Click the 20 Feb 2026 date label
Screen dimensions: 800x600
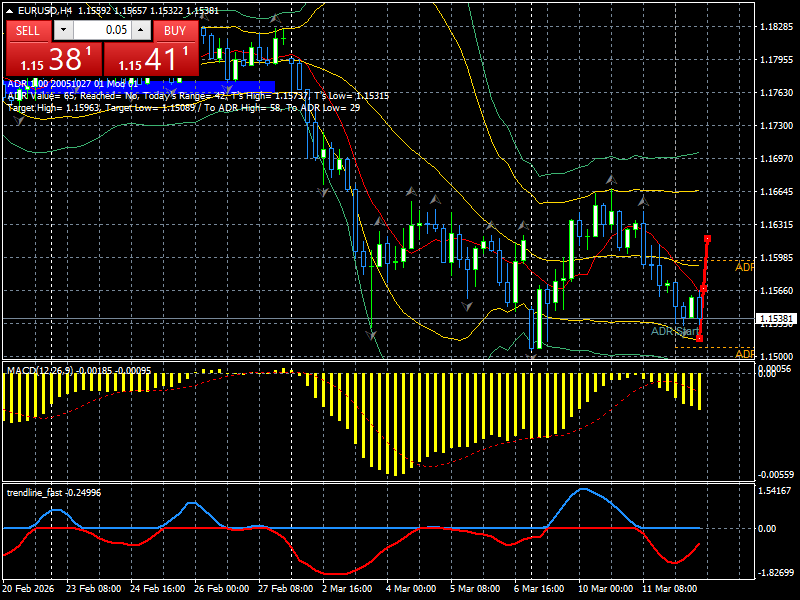[28, 589]
